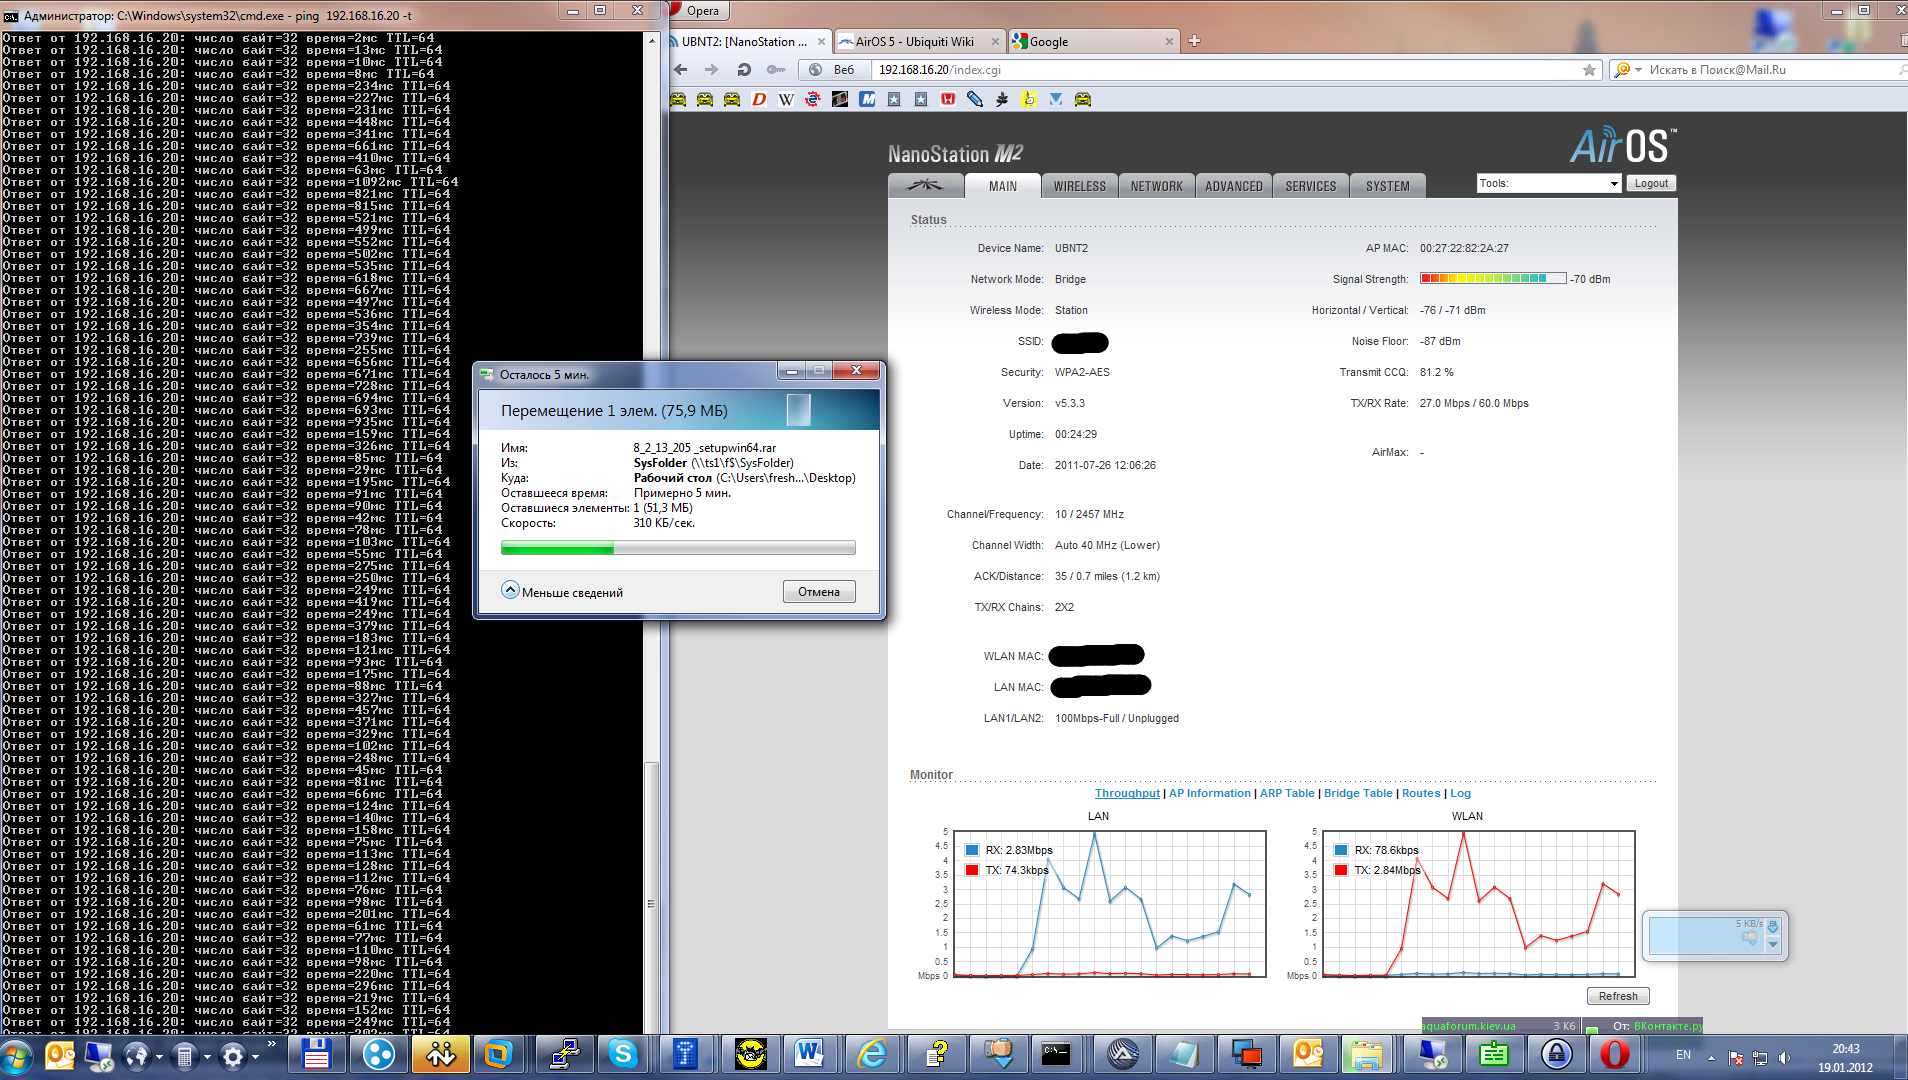Open the Ubiquiti logo tab in AirOS

[x=925, y=185]
